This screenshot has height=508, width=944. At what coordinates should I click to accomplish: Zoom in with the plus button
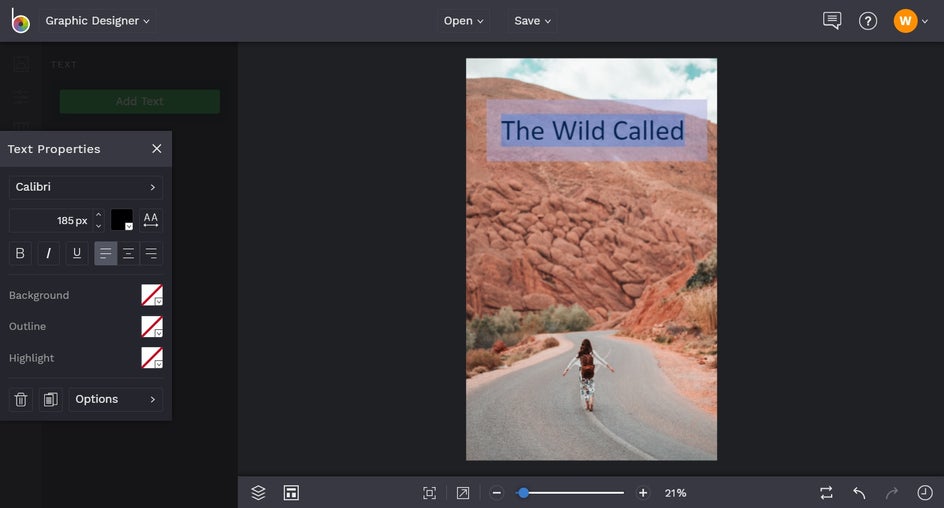point(643,493)
